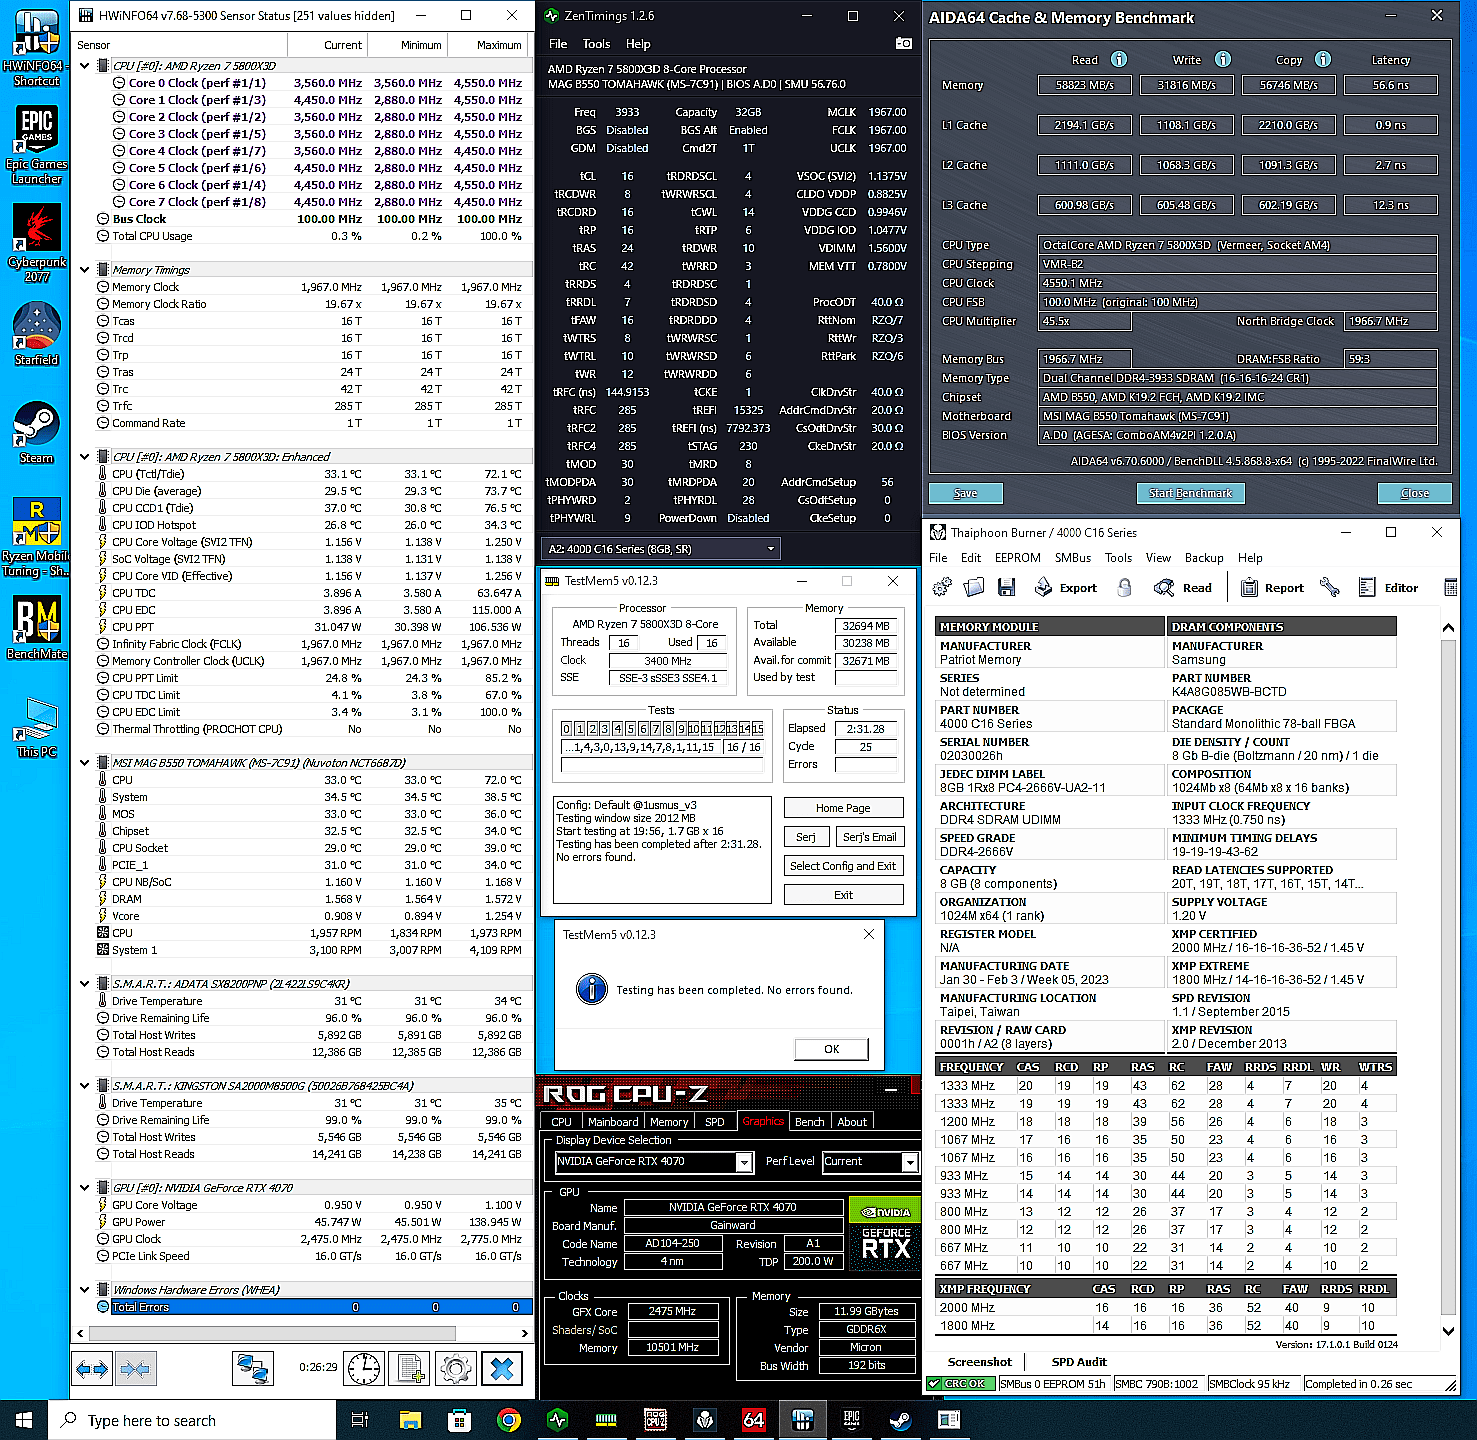Open Cyberpunk 2077 desktop shortcut
Image resolution: width=1477 pixels, height=1440 pixels.
pos(37,243)
